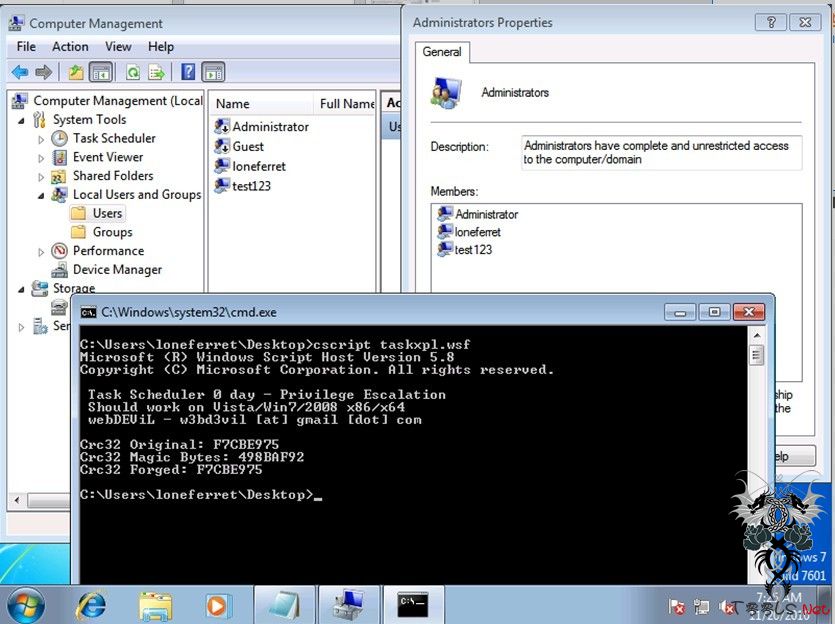Expand the Services and Applications node
This screenshot has width=835, height=624.
(x=21, y=327)
